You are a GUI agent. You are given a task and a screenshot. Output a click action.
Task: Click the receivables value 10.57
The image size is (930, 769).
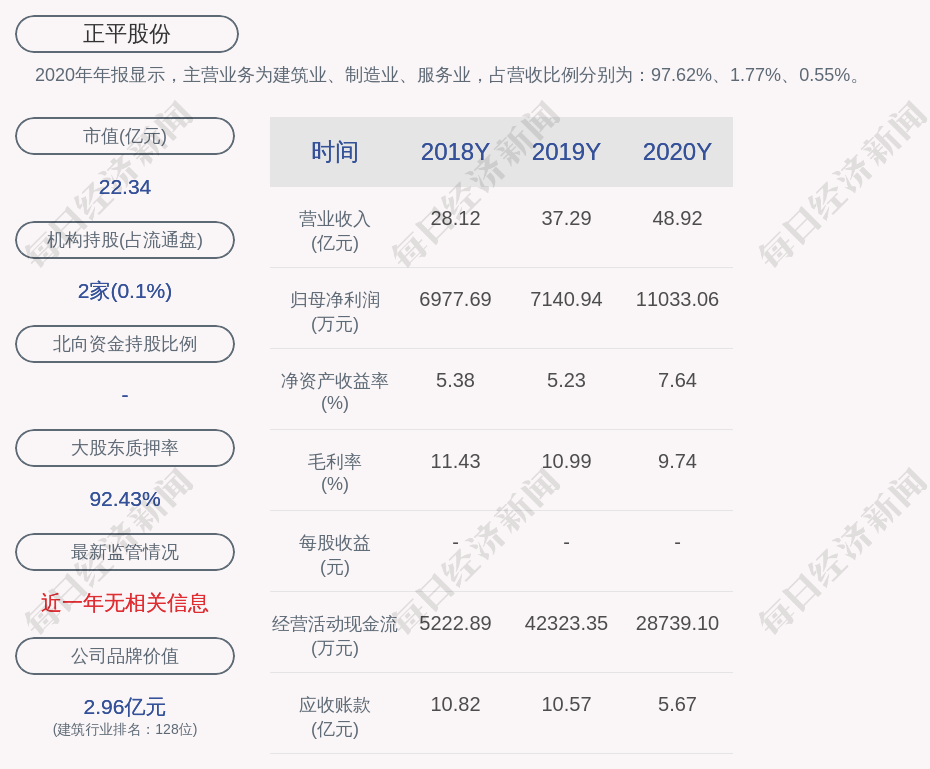(566, 704)
